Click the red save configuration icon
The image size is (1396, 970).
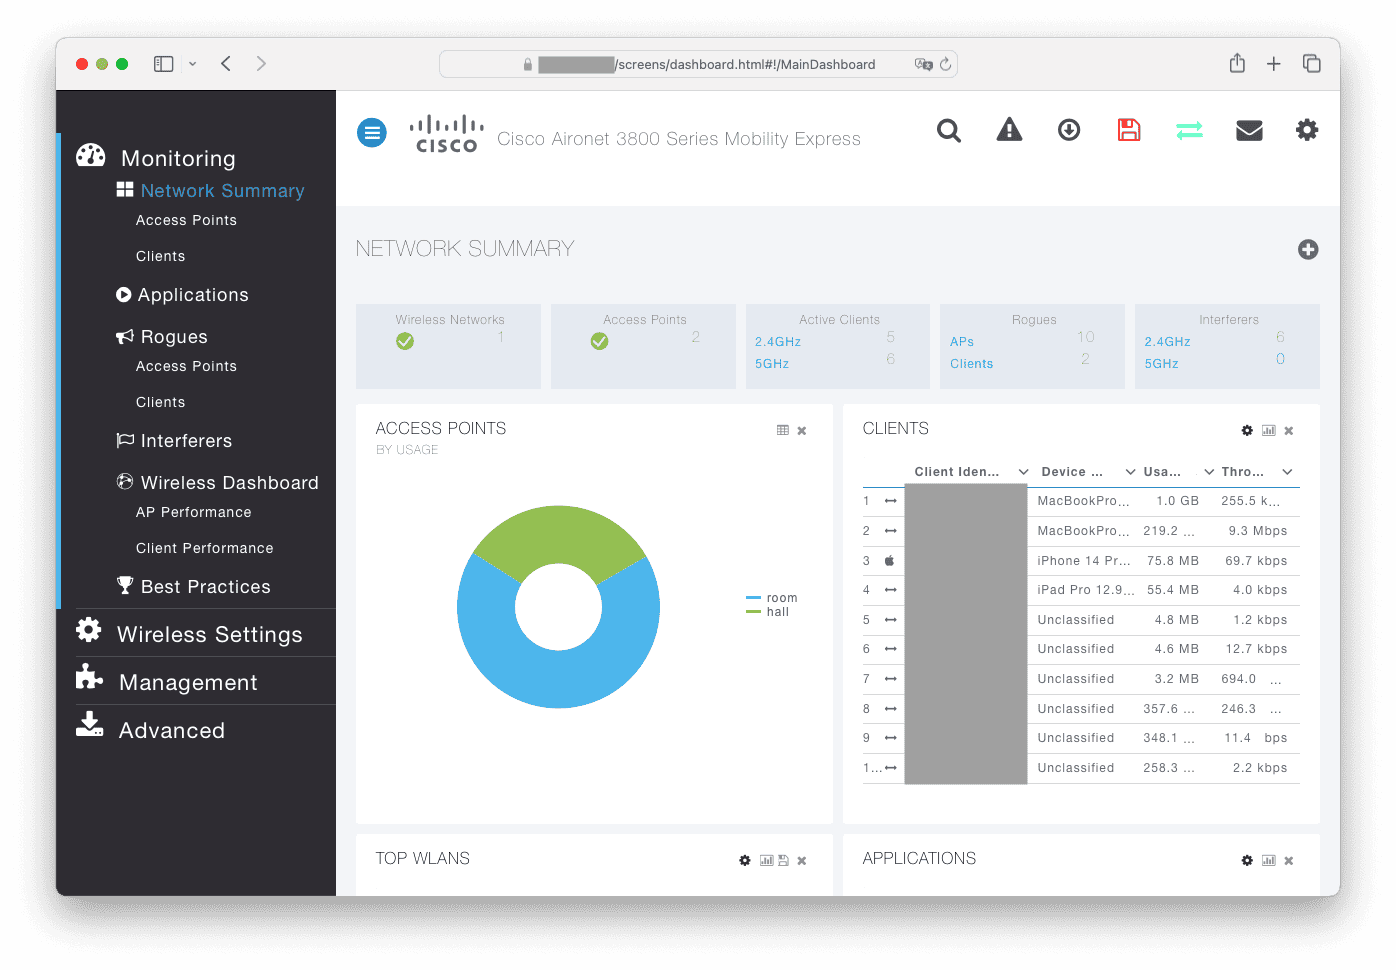1129,130
